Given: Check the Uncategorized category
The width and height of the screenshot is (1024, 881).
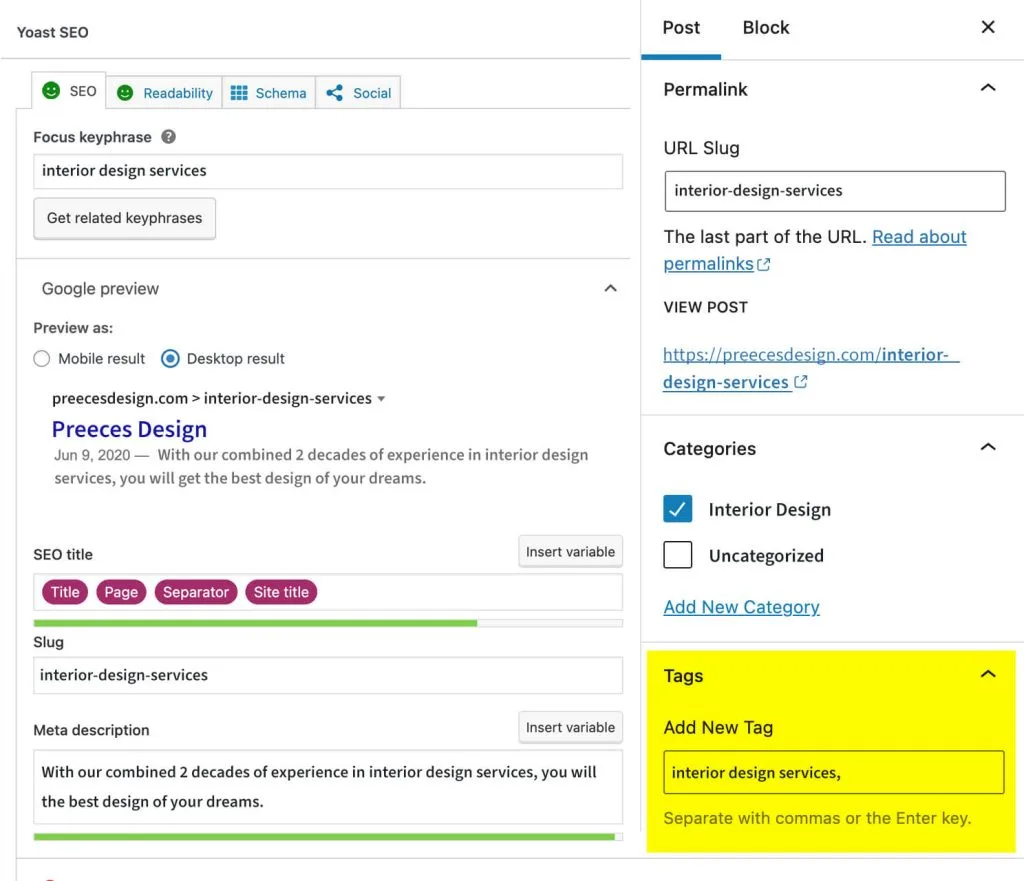Looking at the screenshot, I should (678, 555).
